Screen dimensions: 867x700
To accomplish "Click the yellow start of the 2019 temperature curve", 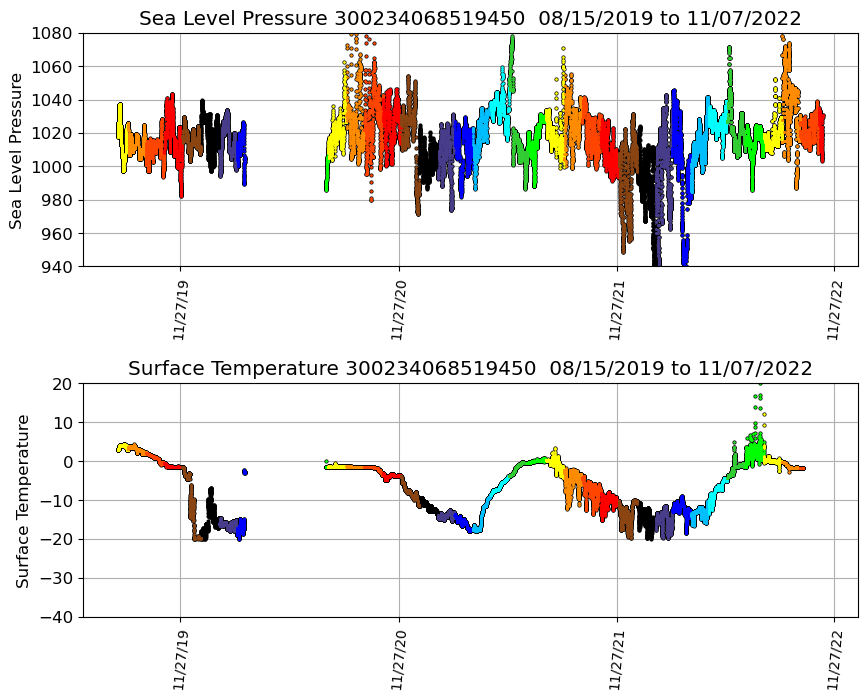I will click(122, 448).
